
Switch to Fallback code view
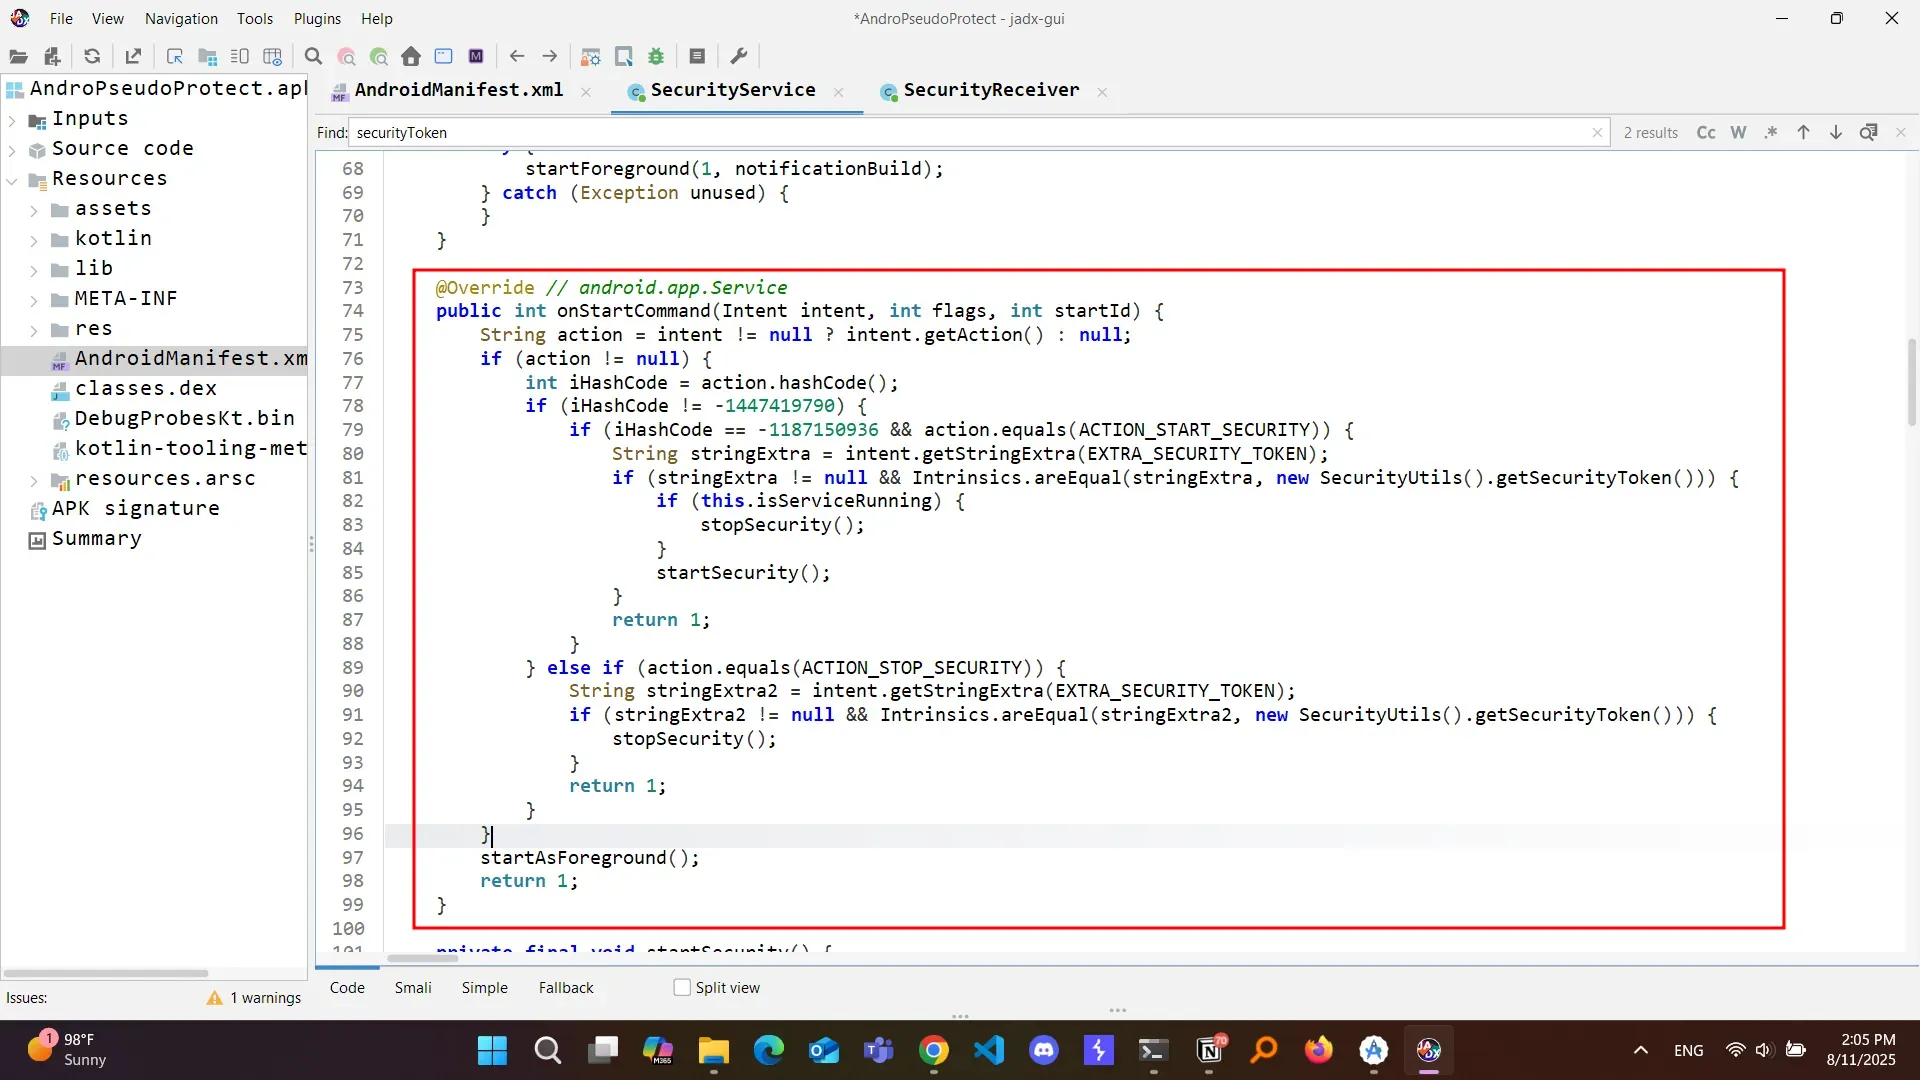(x=566, y=988)
